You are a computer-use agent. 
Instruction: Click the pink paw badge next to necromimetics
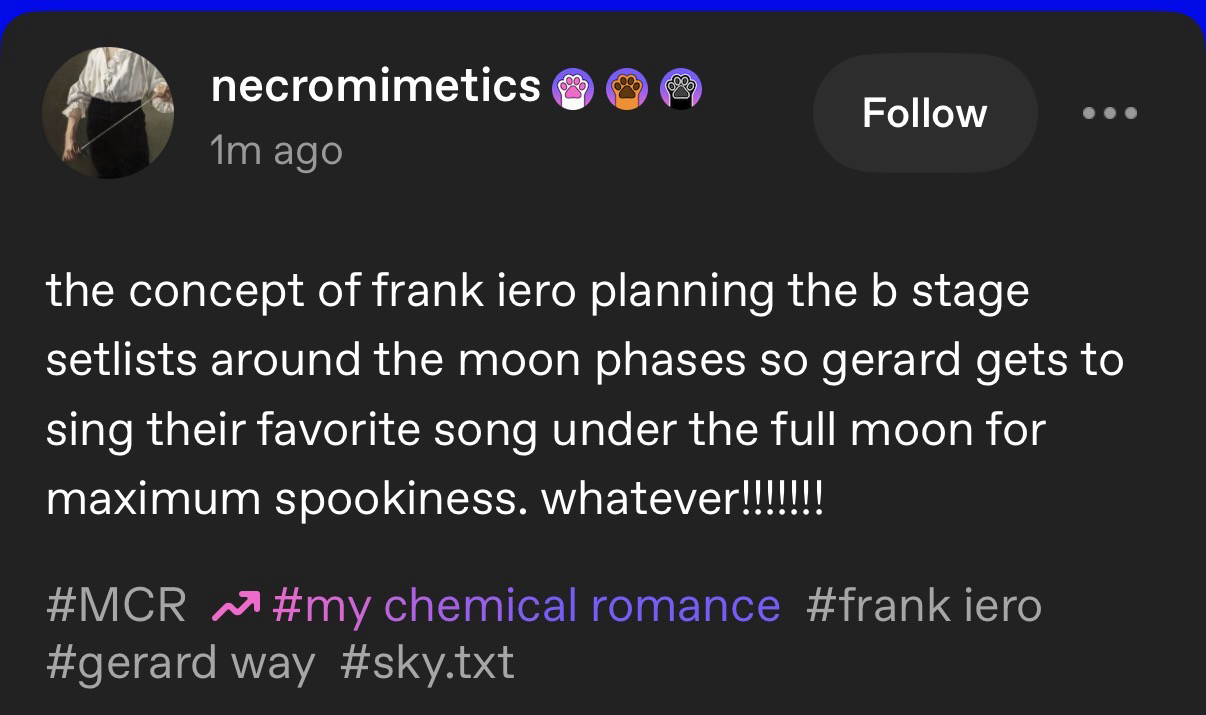click(x=573, y=90)
